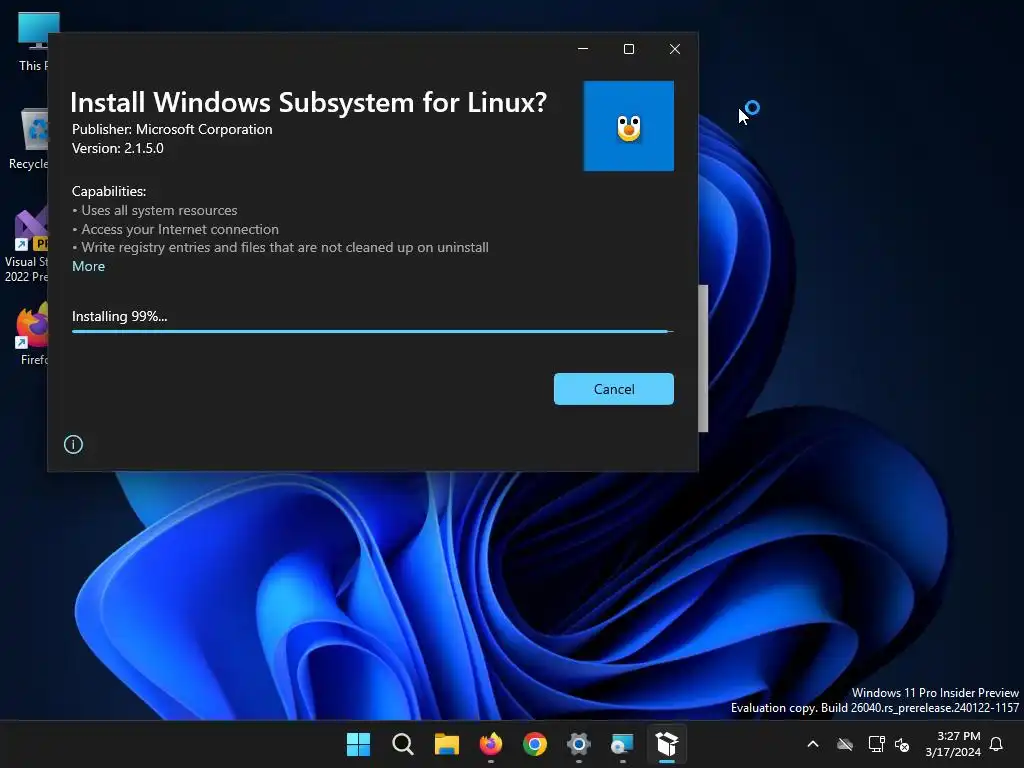The width and height of the screenshot is (1024, 768).
Task: Click the Installing 99% status text
Action: tap(120, 316)
